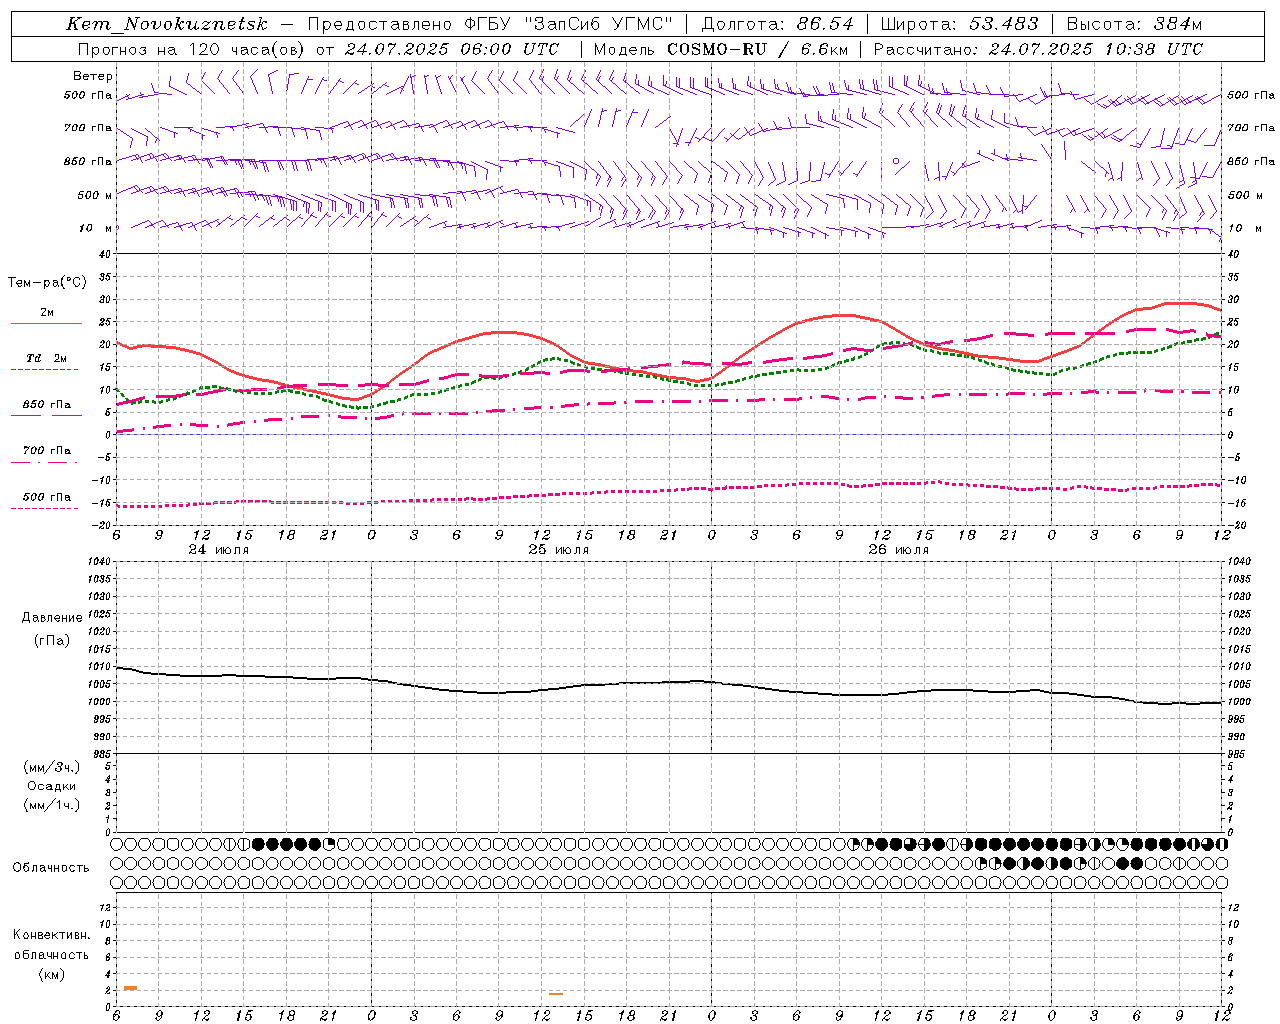Click right-side '500 гПа' wind level label

coord(1251,95)
